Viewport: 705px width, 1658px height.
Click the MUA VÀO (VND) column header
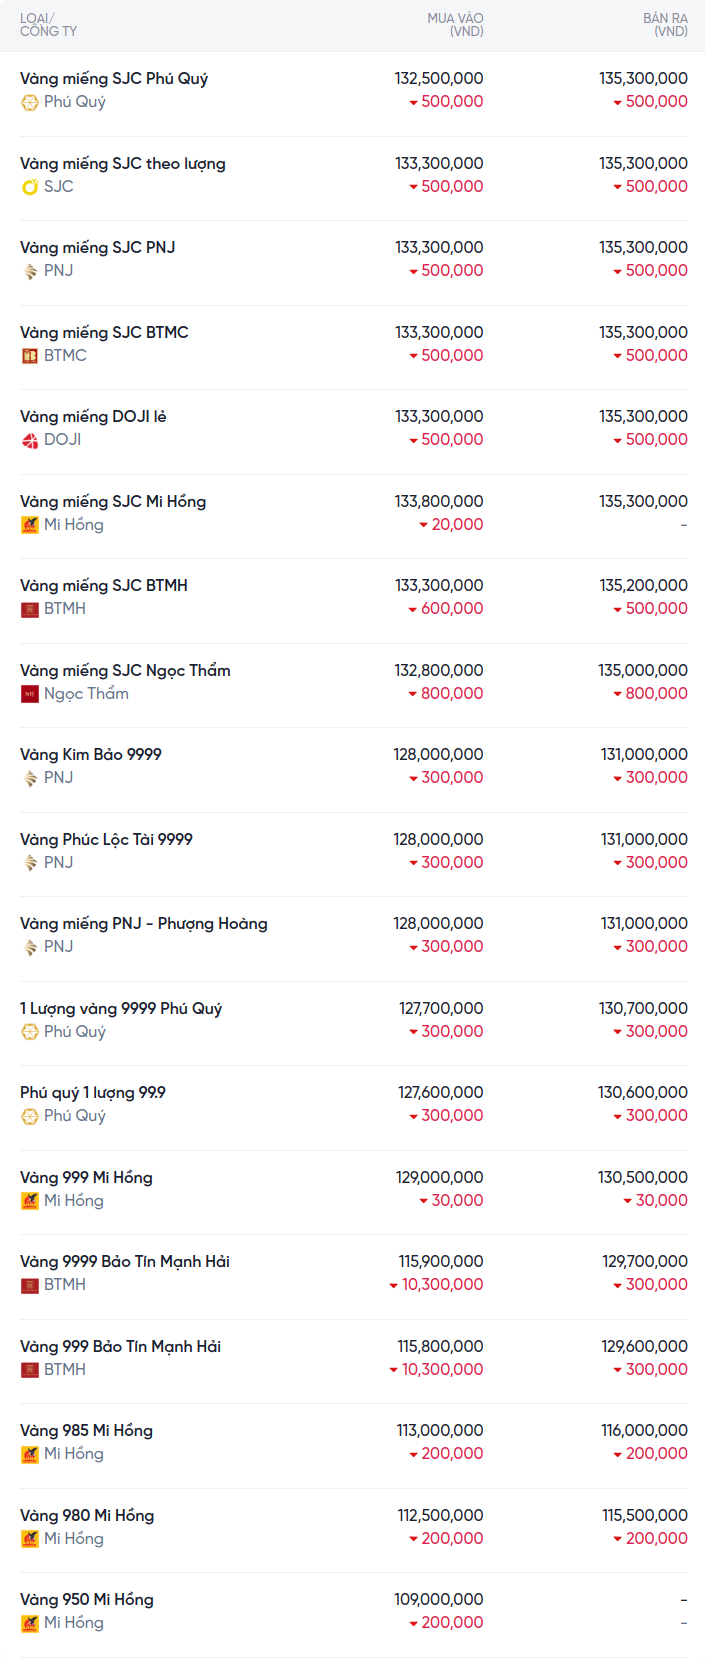click(455, 25)
